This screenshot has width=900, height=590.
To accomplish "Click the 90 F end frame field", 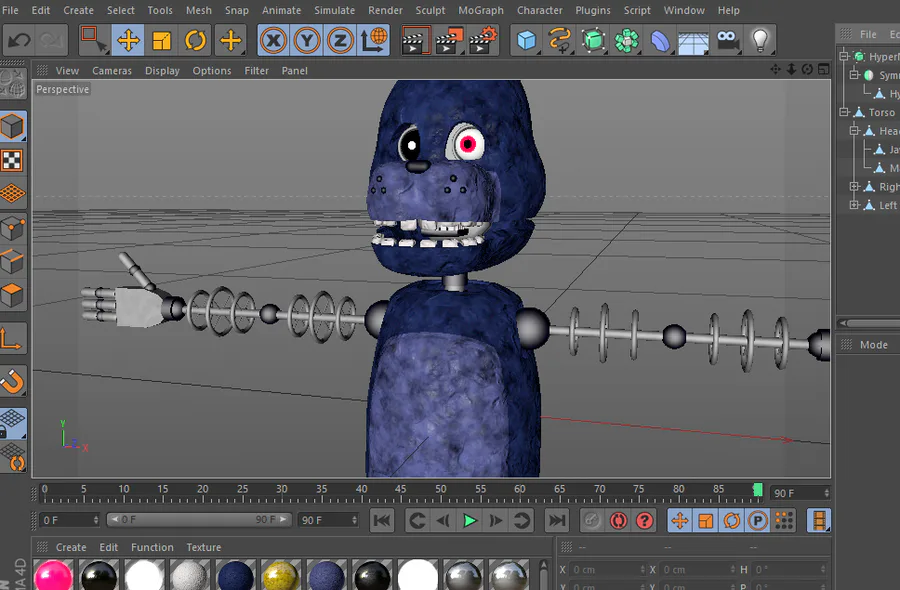I will coord(328,520).
